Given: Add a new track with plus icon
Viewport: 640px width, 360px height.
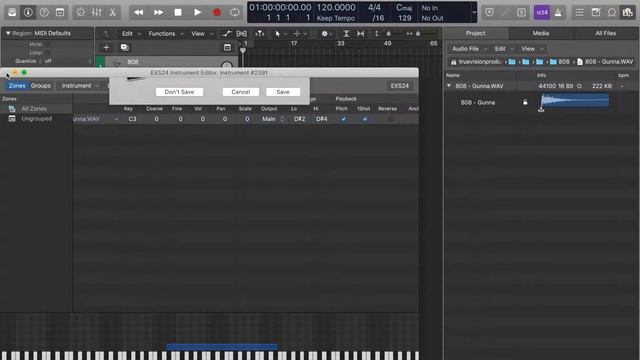Looking at the screenshot, I should pos(106,48).
